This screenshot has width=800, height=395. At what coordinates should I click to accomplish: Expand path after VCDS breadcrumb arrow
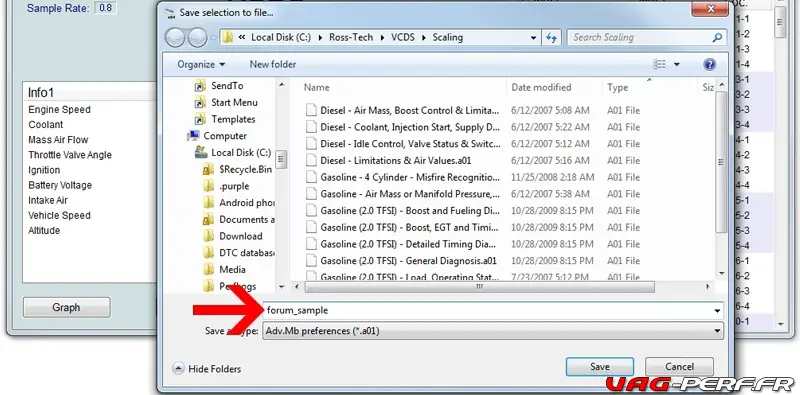coord(423,38)
